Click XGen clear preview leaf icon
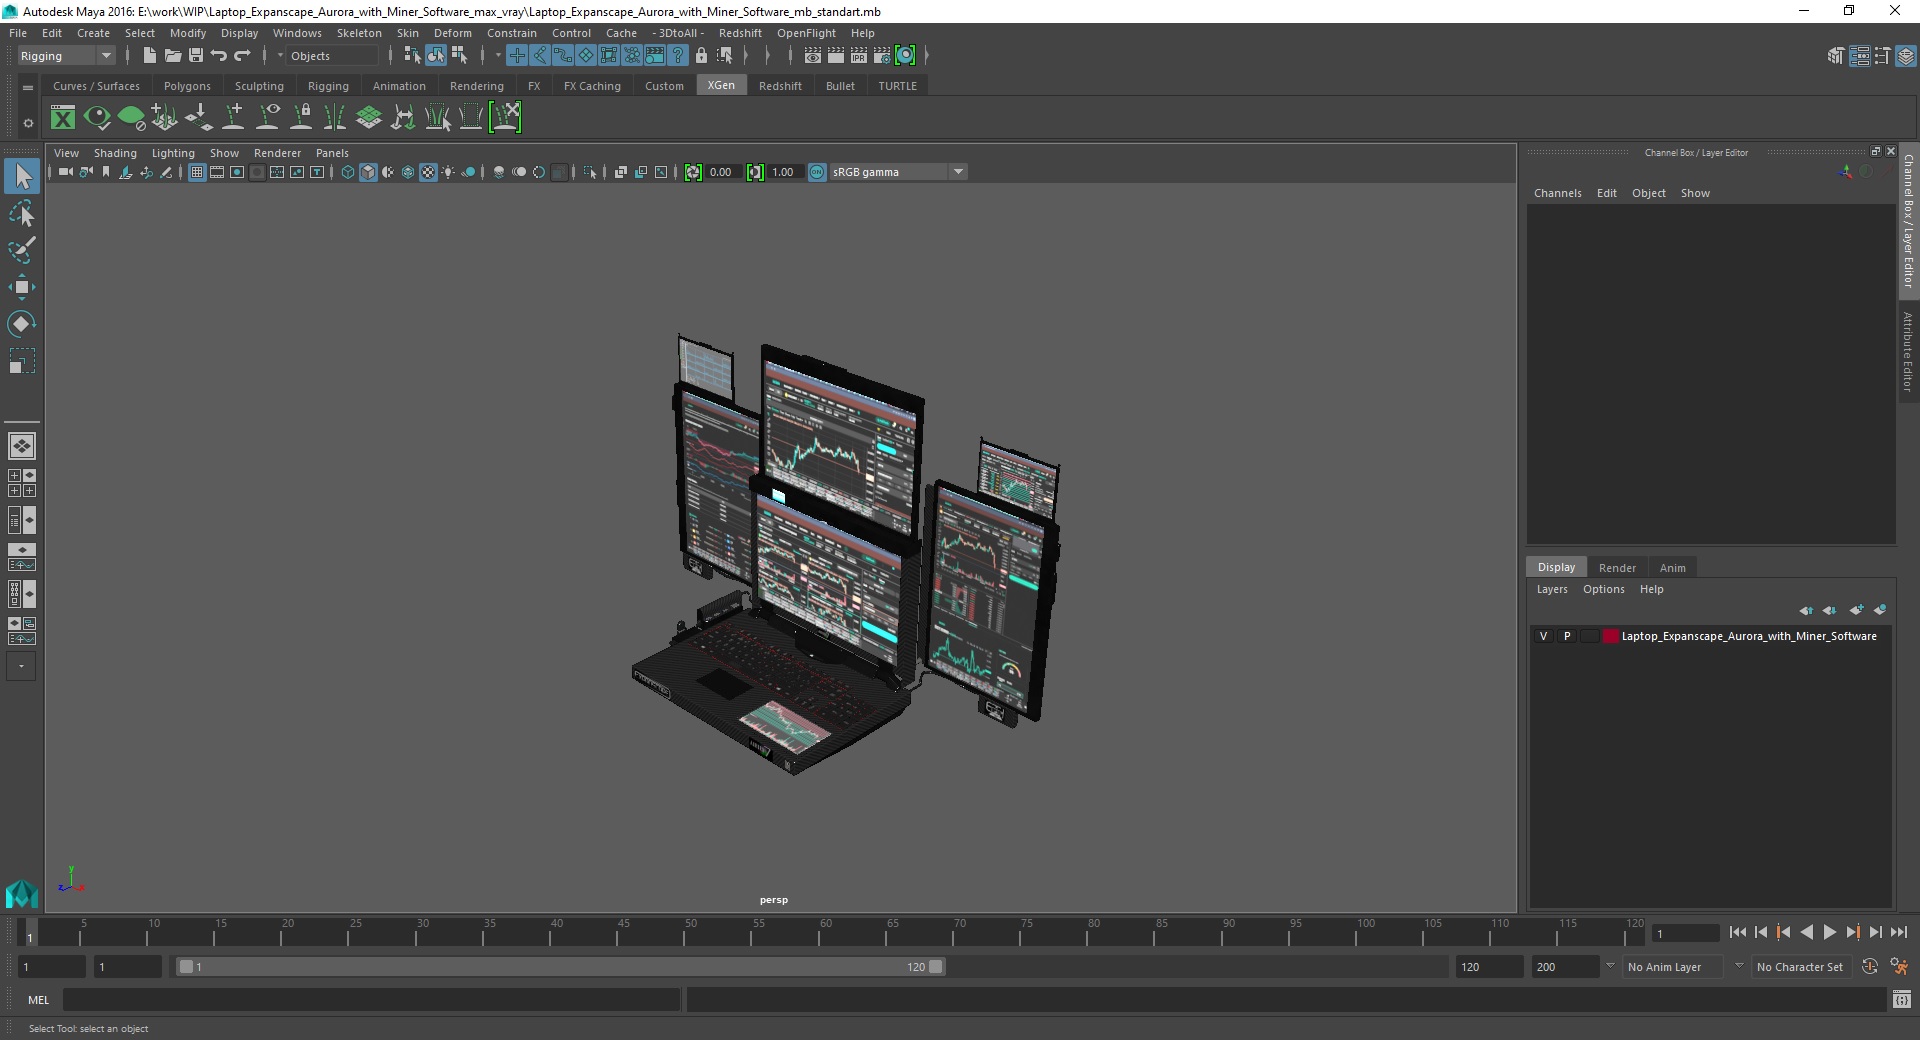Viewport: 1920px width, 1040px height. click(x=131, y=118)
